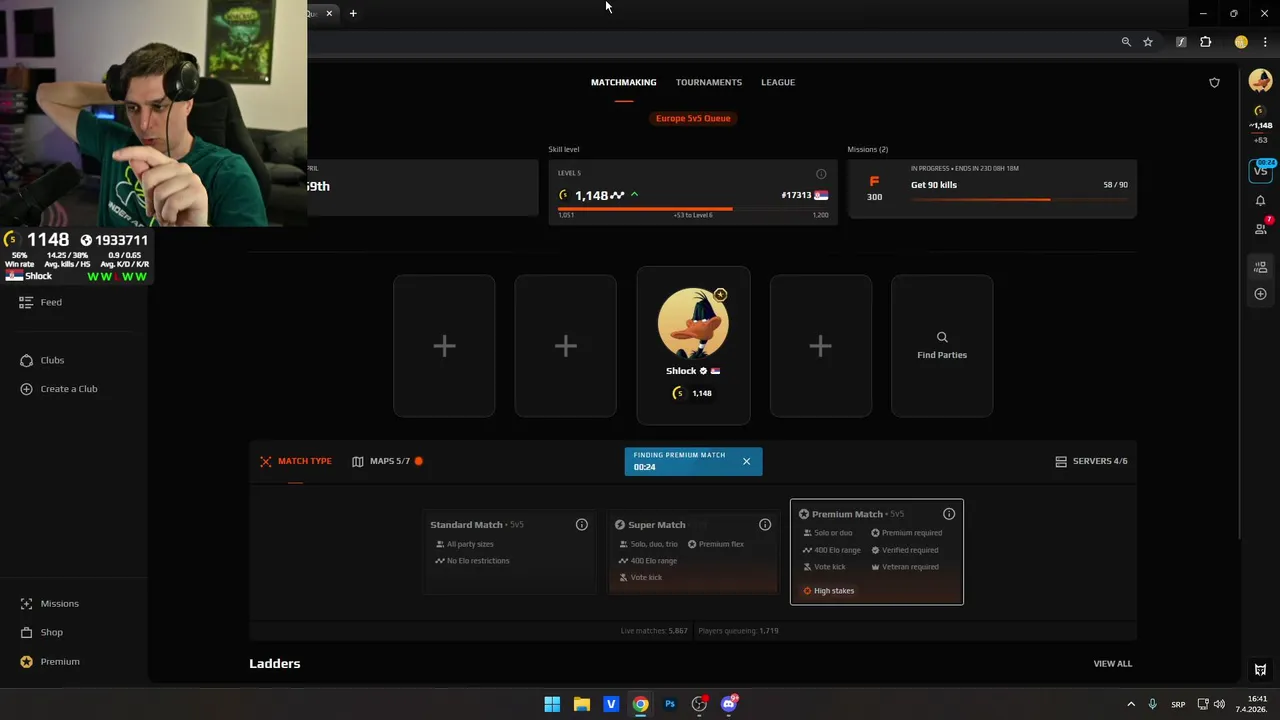
Task: Show hidden system tray icons
Action: coord(1131,704)
